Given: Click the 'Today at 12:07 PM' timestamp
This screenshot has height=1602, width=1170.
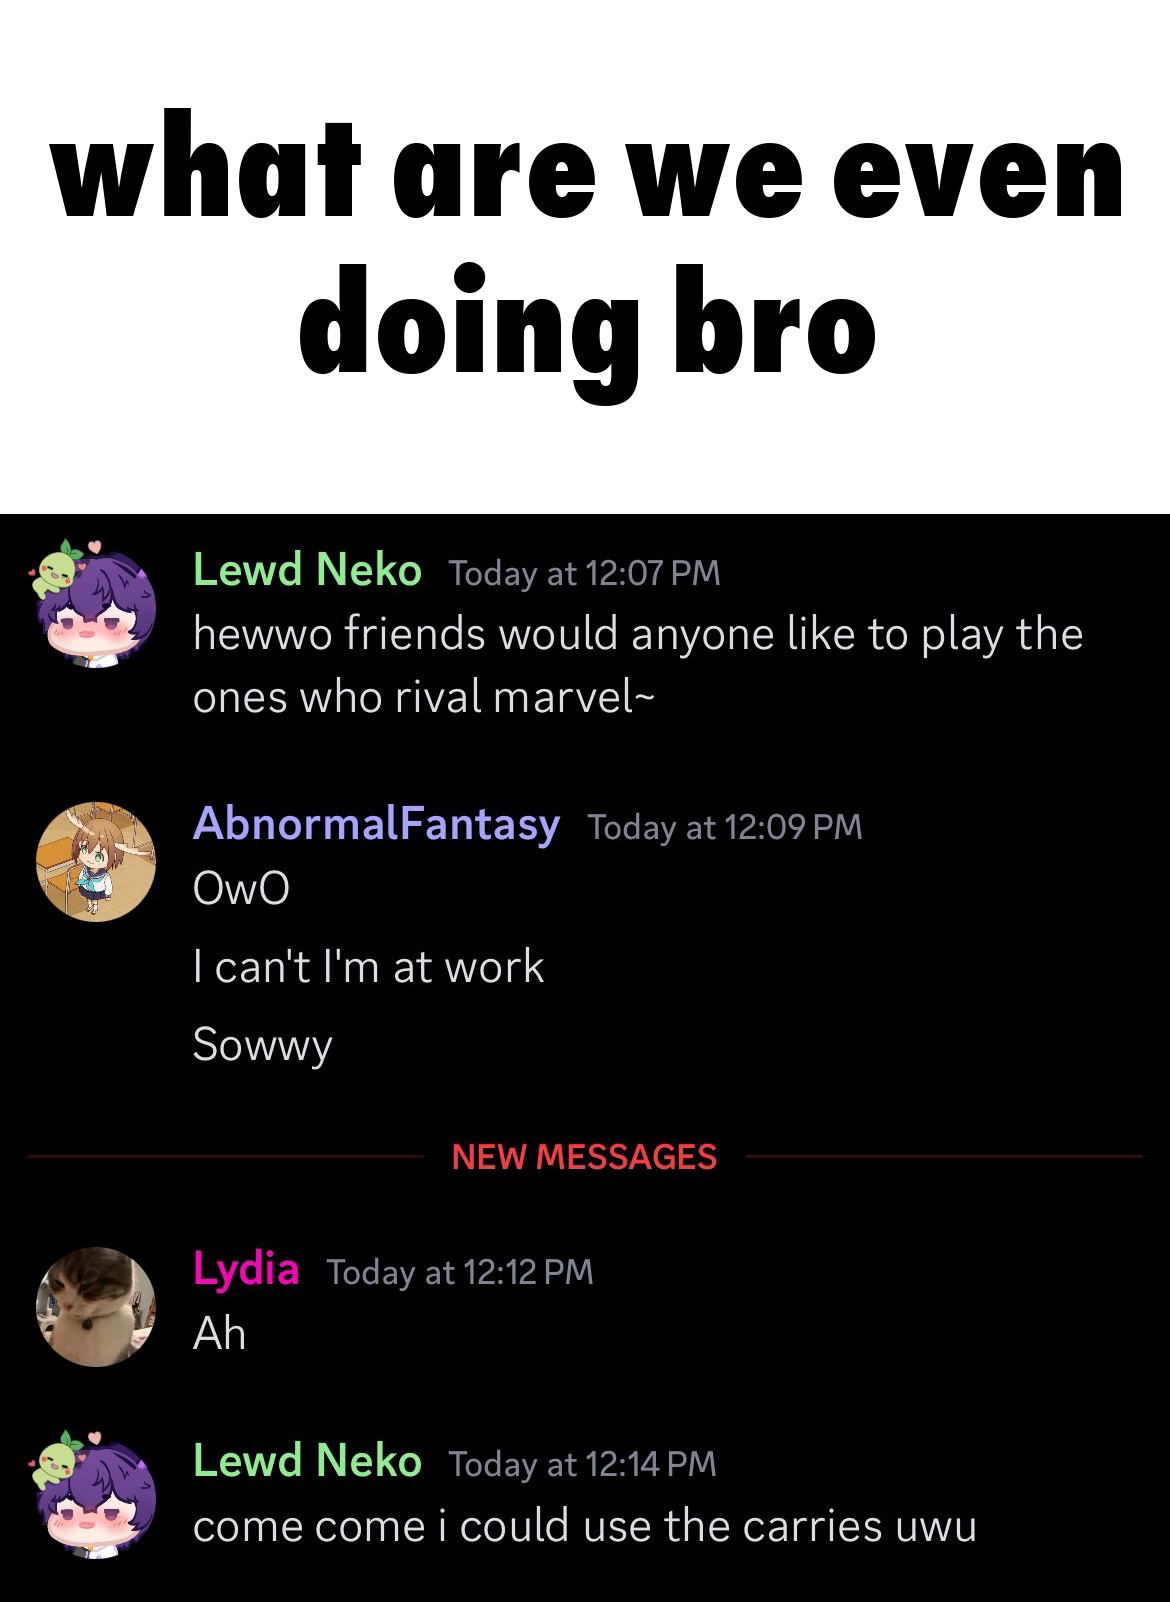Looking at the screenshot, I should [585, 573].
